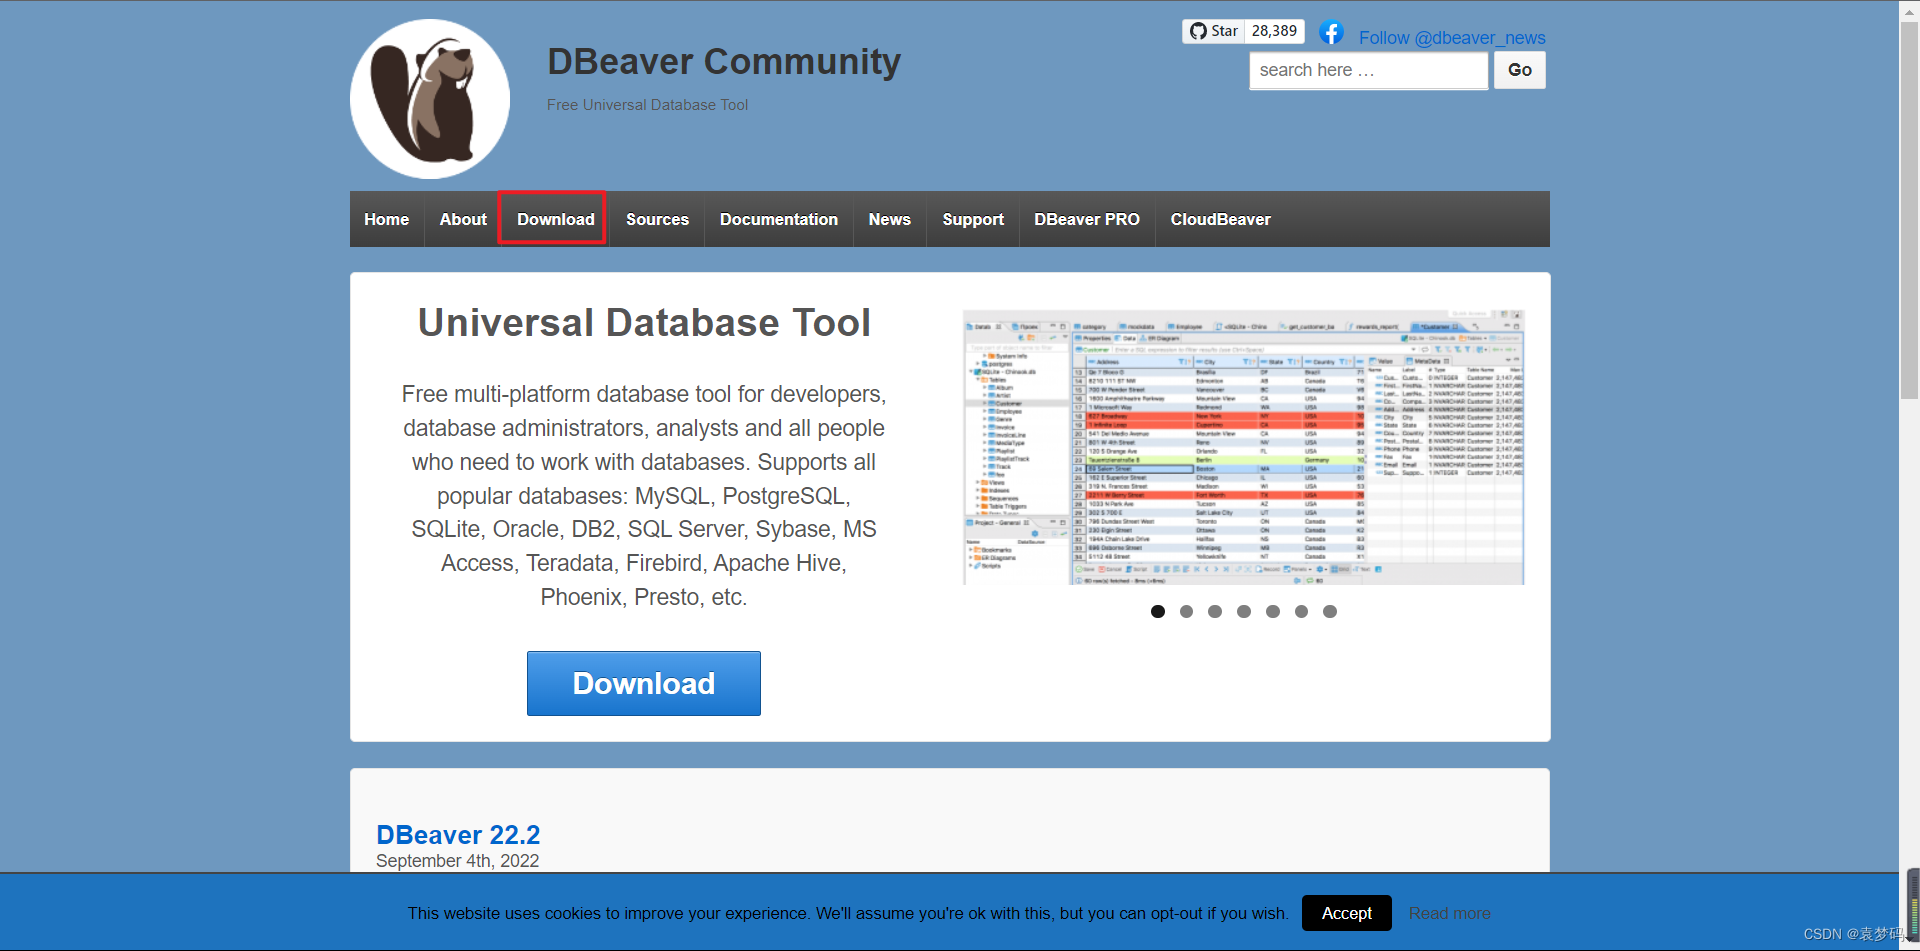
Task: Select the fifth carousel dot
Action: click(1273, 611)
